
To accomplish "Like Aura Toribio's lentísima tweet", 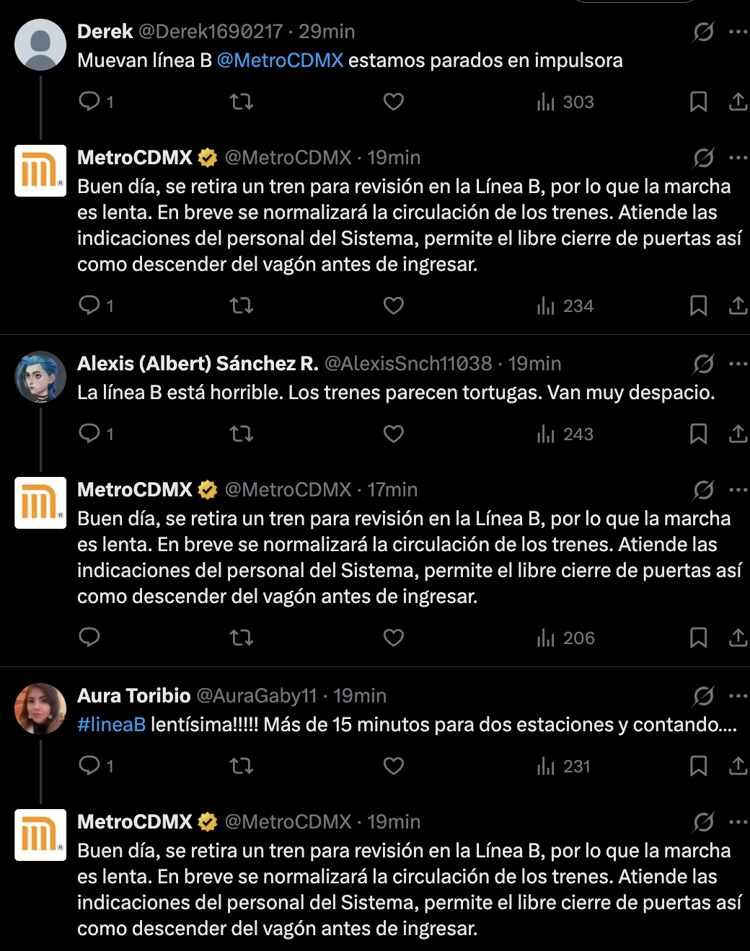I will tap(394, 766).
